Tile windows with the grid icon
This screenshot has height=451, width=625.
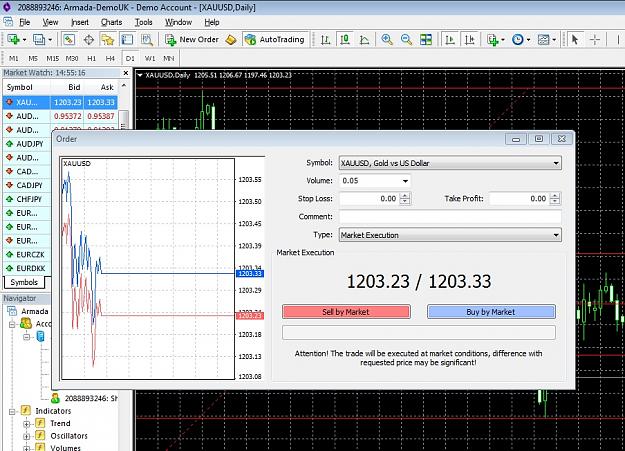point(426,39)
